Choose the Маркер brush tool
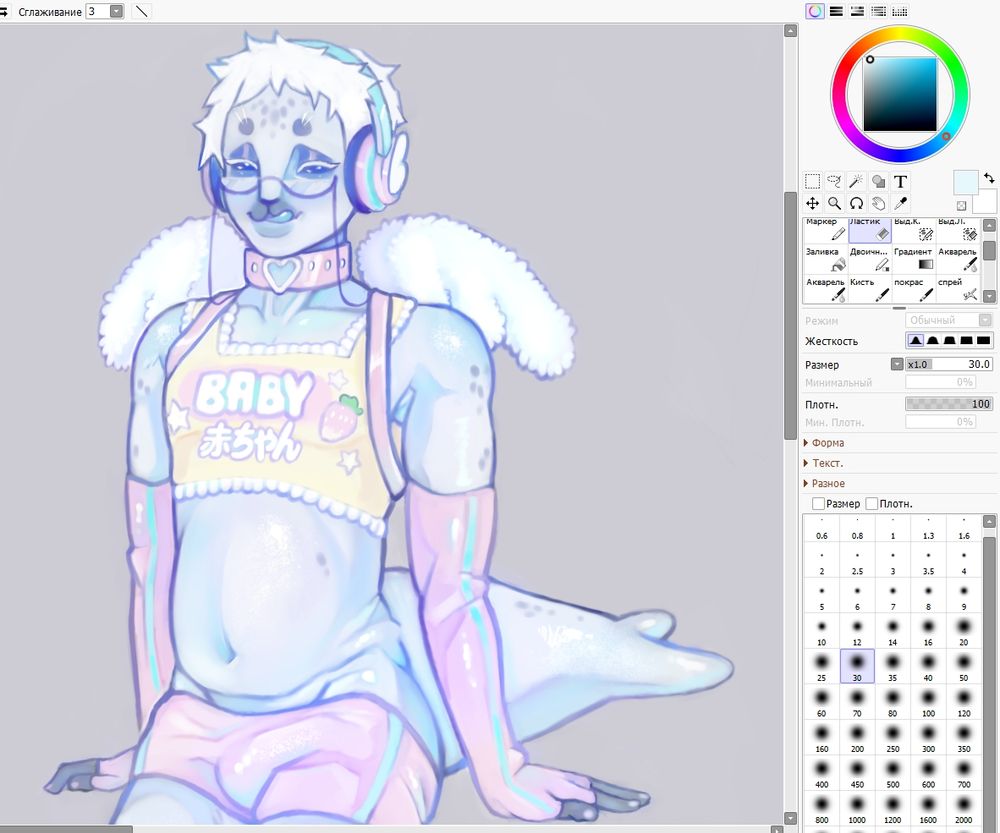 (x=825, y=230)
